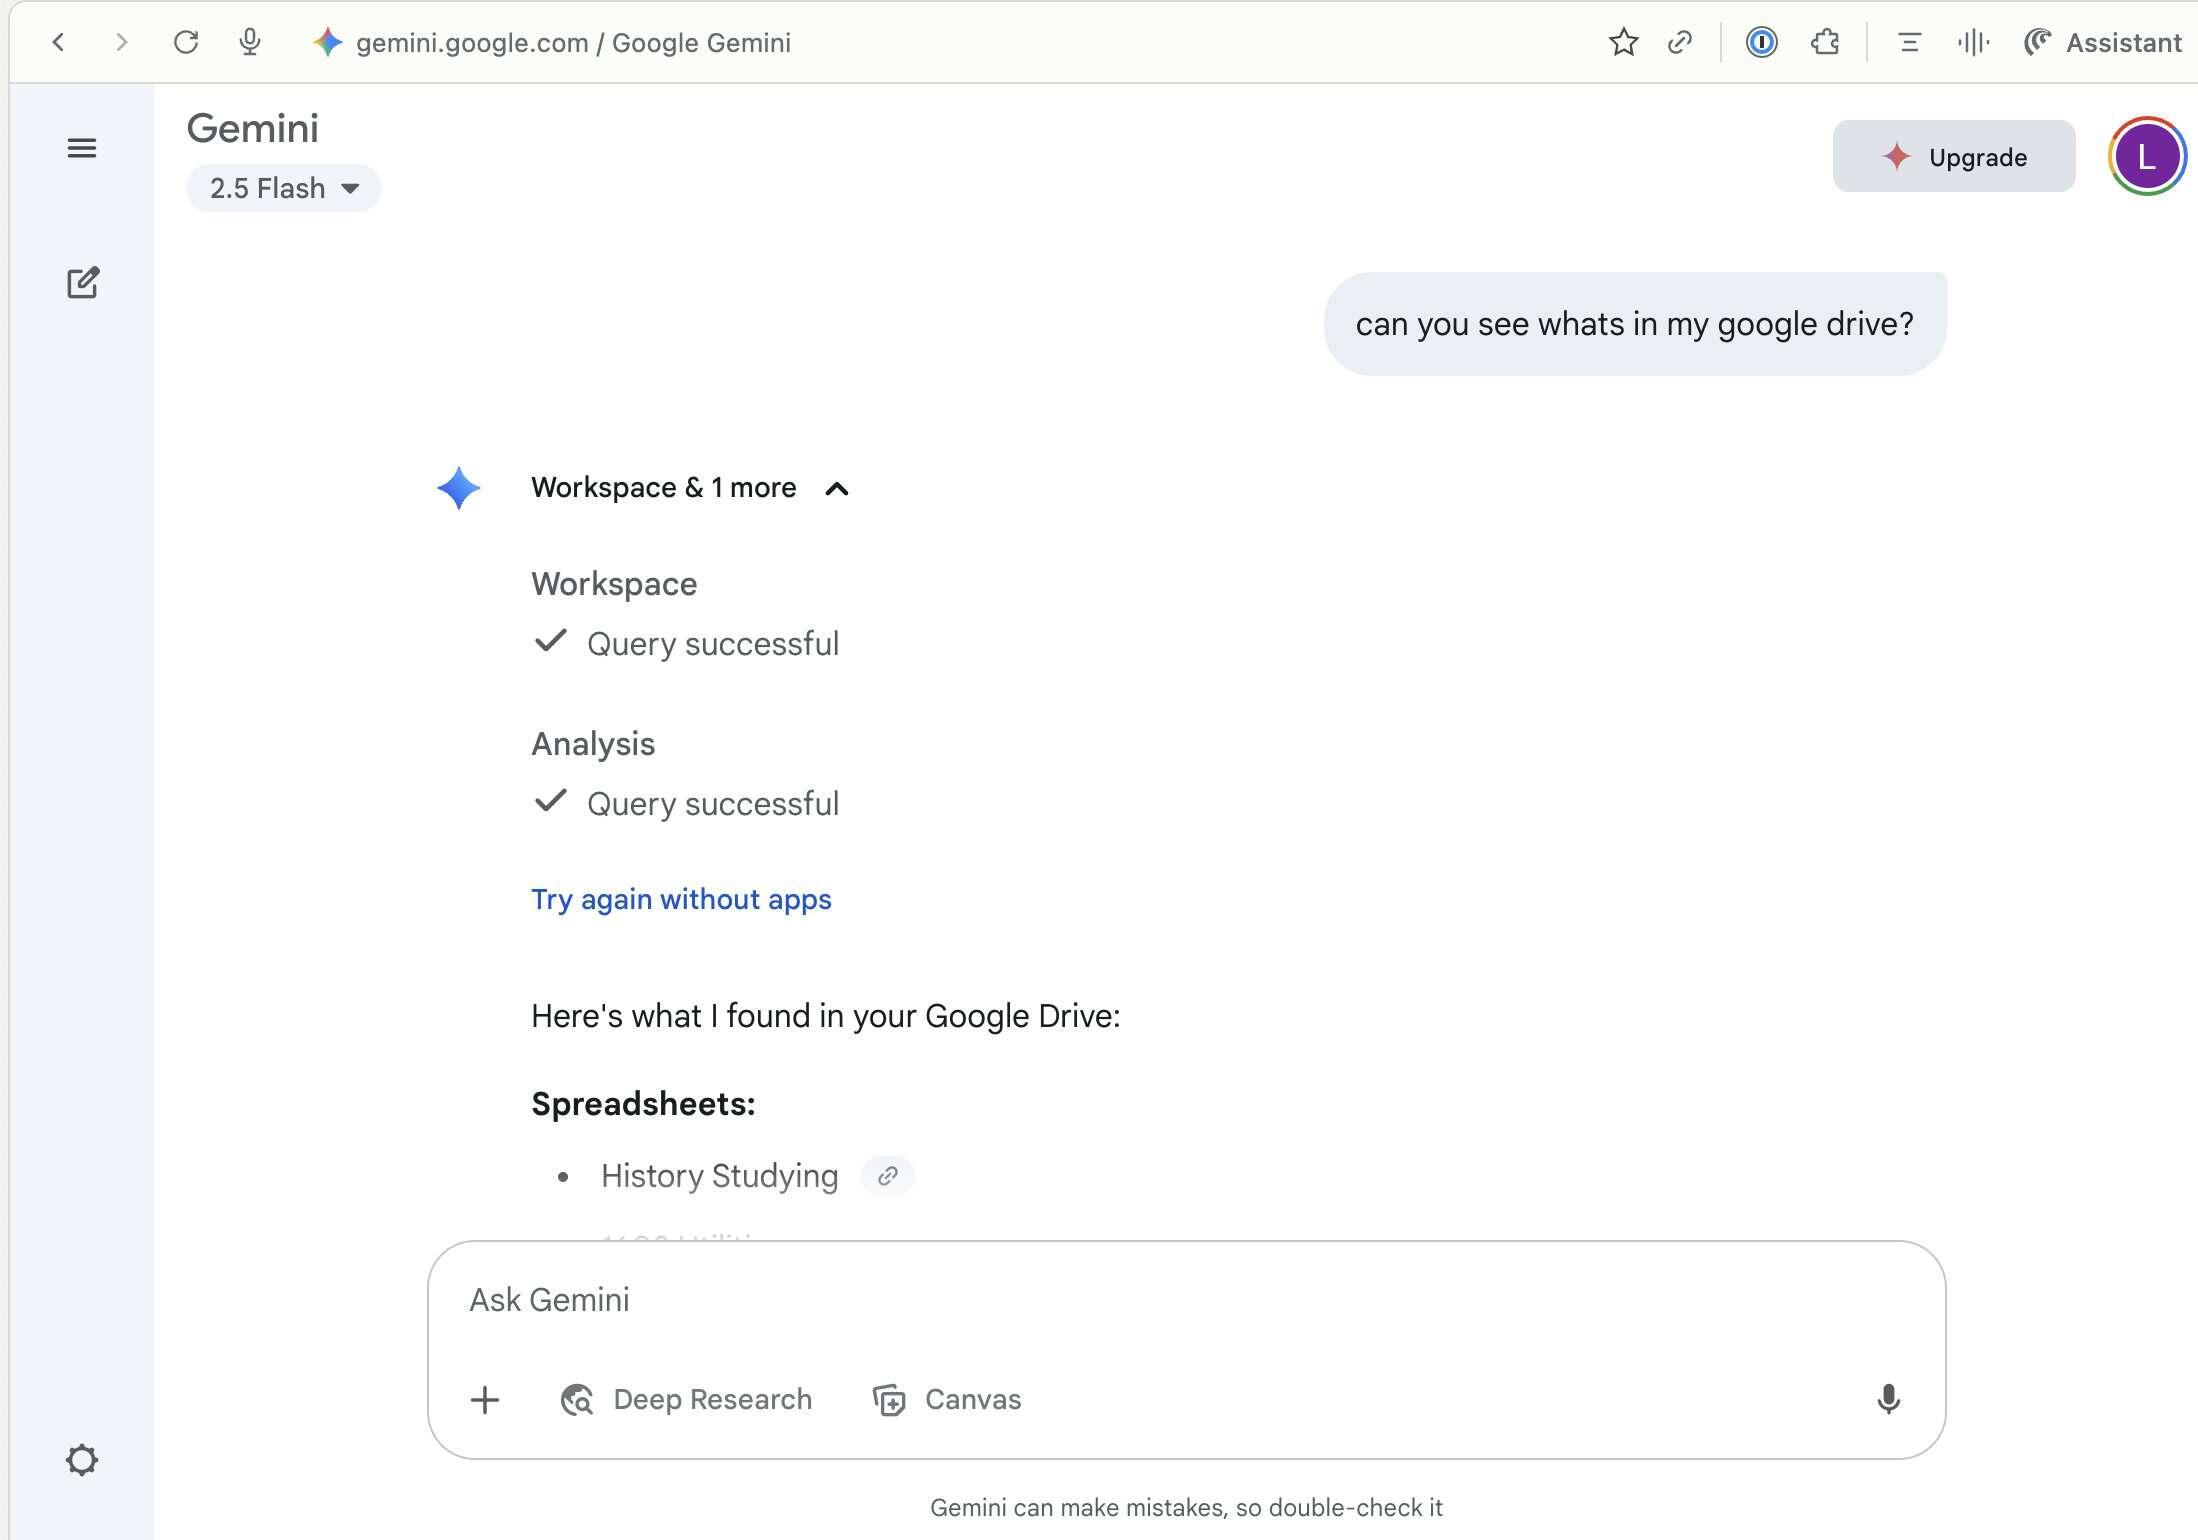This screenshot has height=1540, width=2198.
Task: Open the 2.5 Flash model dropdown
Action: coord(283,188)
